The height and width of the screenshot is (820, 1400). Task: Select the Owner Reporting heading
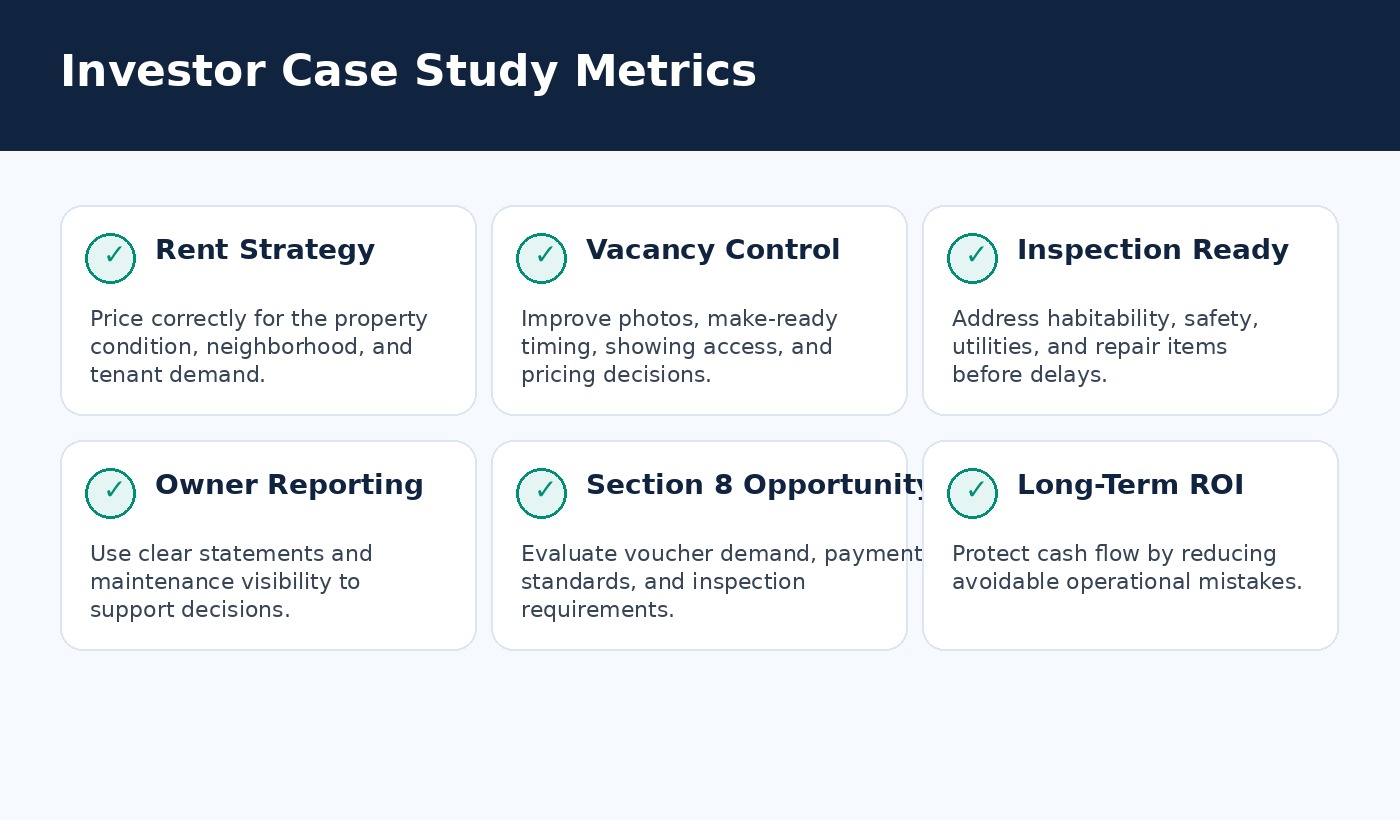pyautogui.click(x=289, y=485)
